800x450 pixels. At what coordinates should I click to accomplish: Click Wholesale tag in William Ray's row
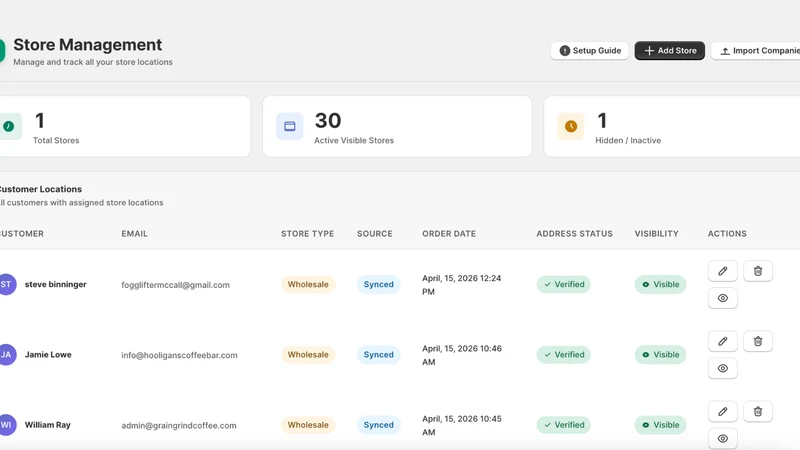[308, 425]
